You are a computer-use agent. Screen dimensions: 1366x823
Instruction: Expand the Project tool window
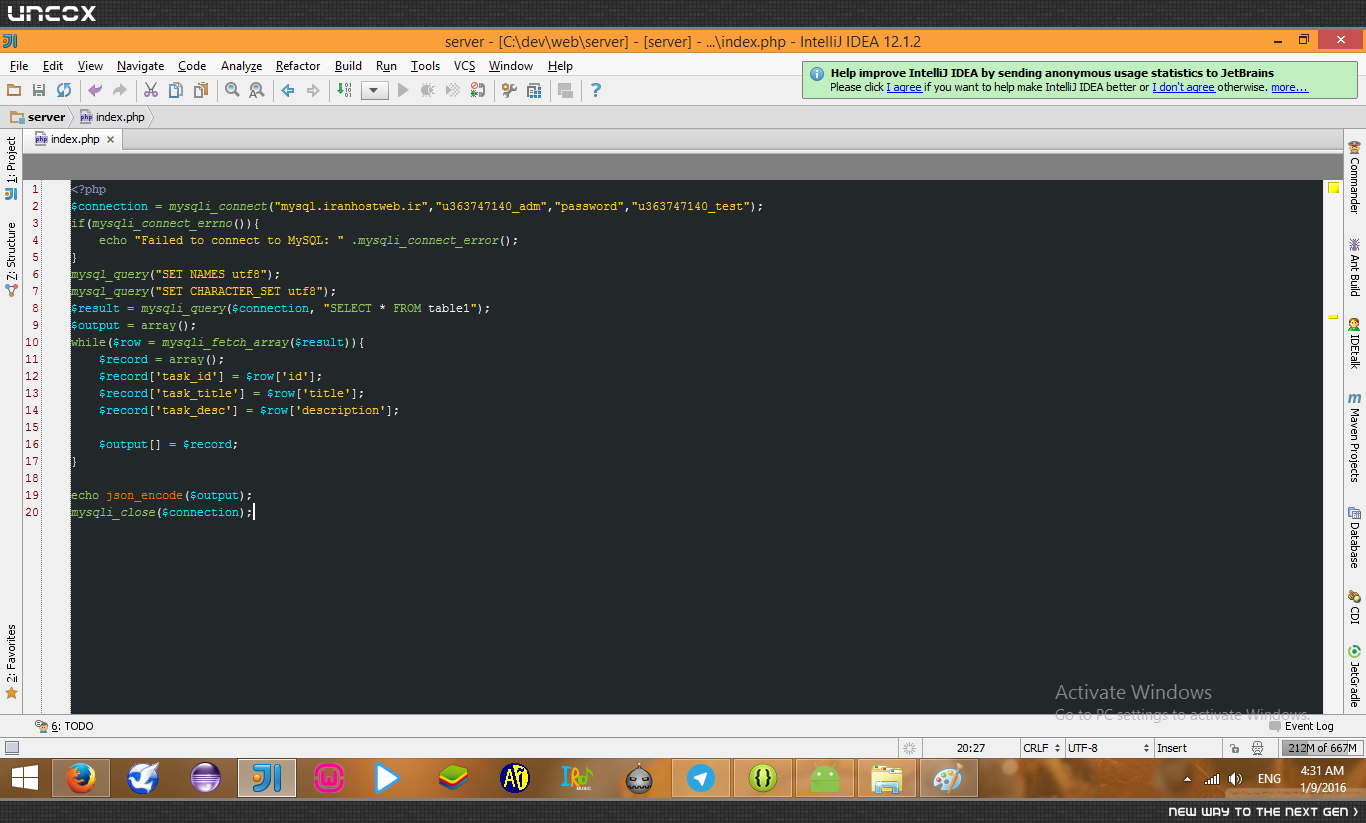point(11,167)
